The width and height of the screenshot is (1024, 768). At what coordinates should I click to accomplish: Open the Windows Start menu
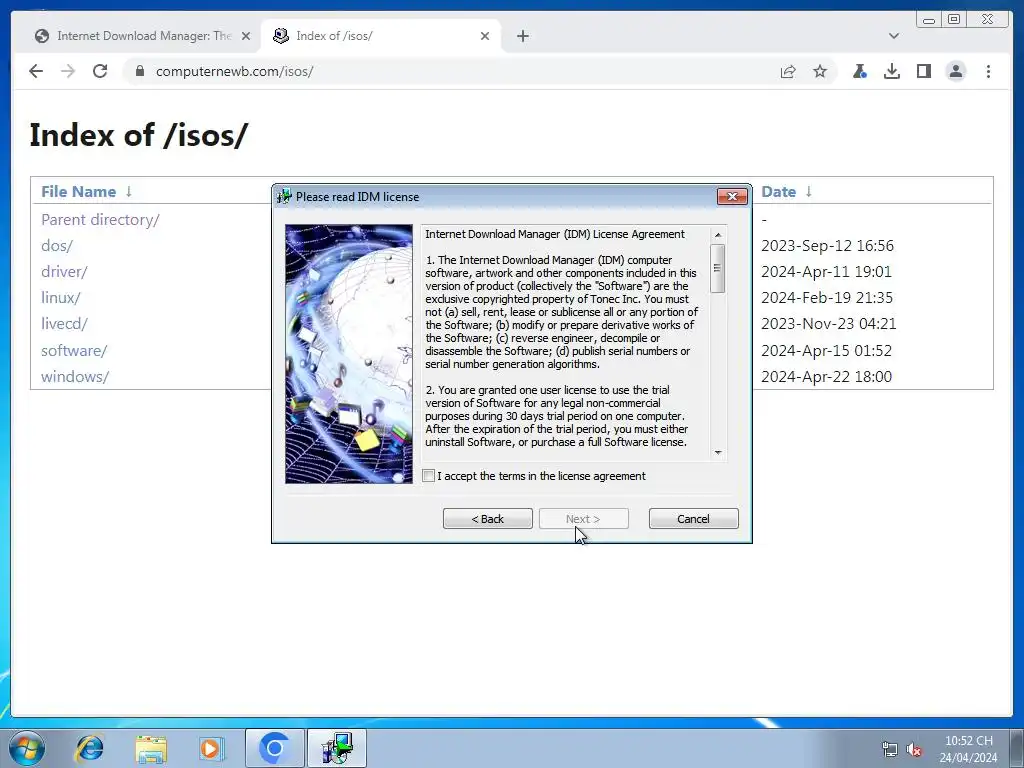27,748
